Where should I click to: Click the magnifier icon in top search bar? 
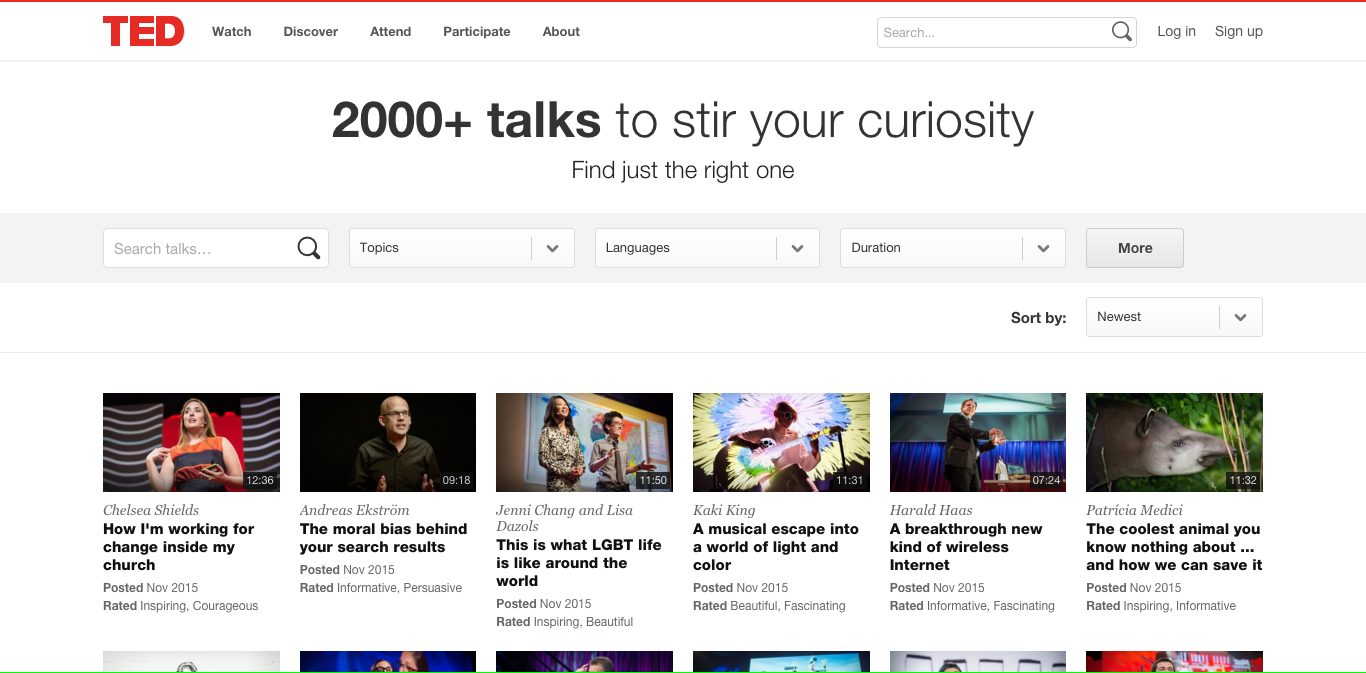click(x=1121, y=32)
